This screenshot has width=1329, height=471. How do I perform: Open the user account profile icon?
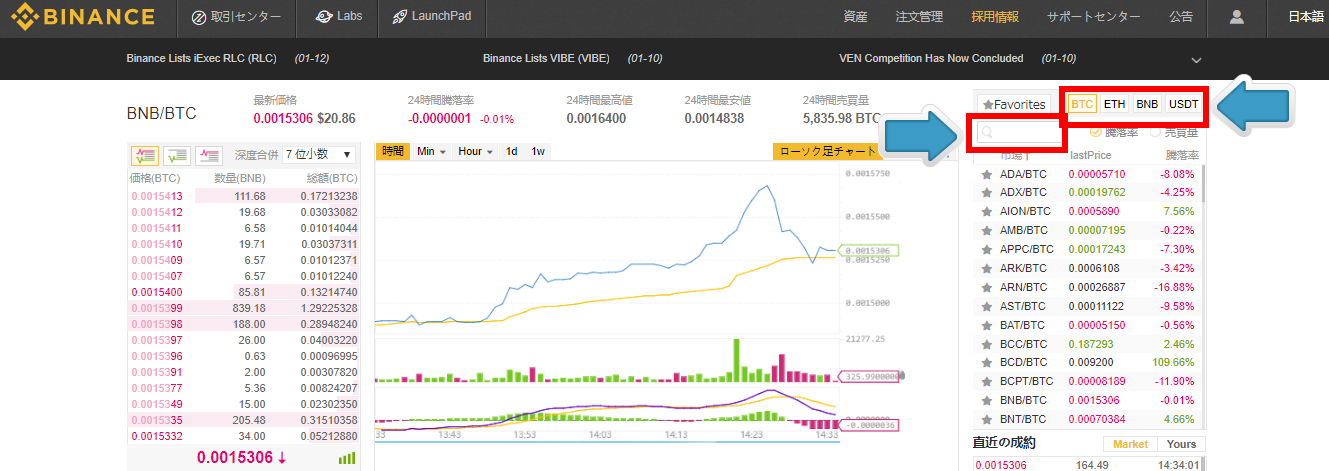coord(1237,17)
